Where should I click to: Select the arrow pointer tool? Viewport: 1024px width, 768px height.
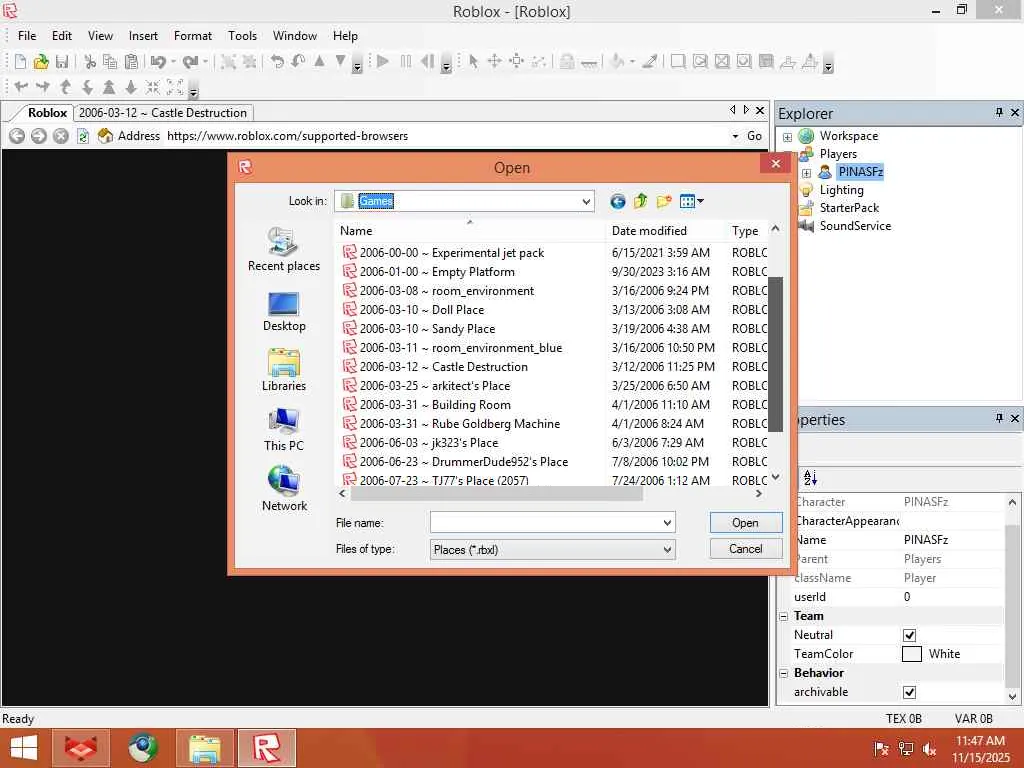(473, 62)
